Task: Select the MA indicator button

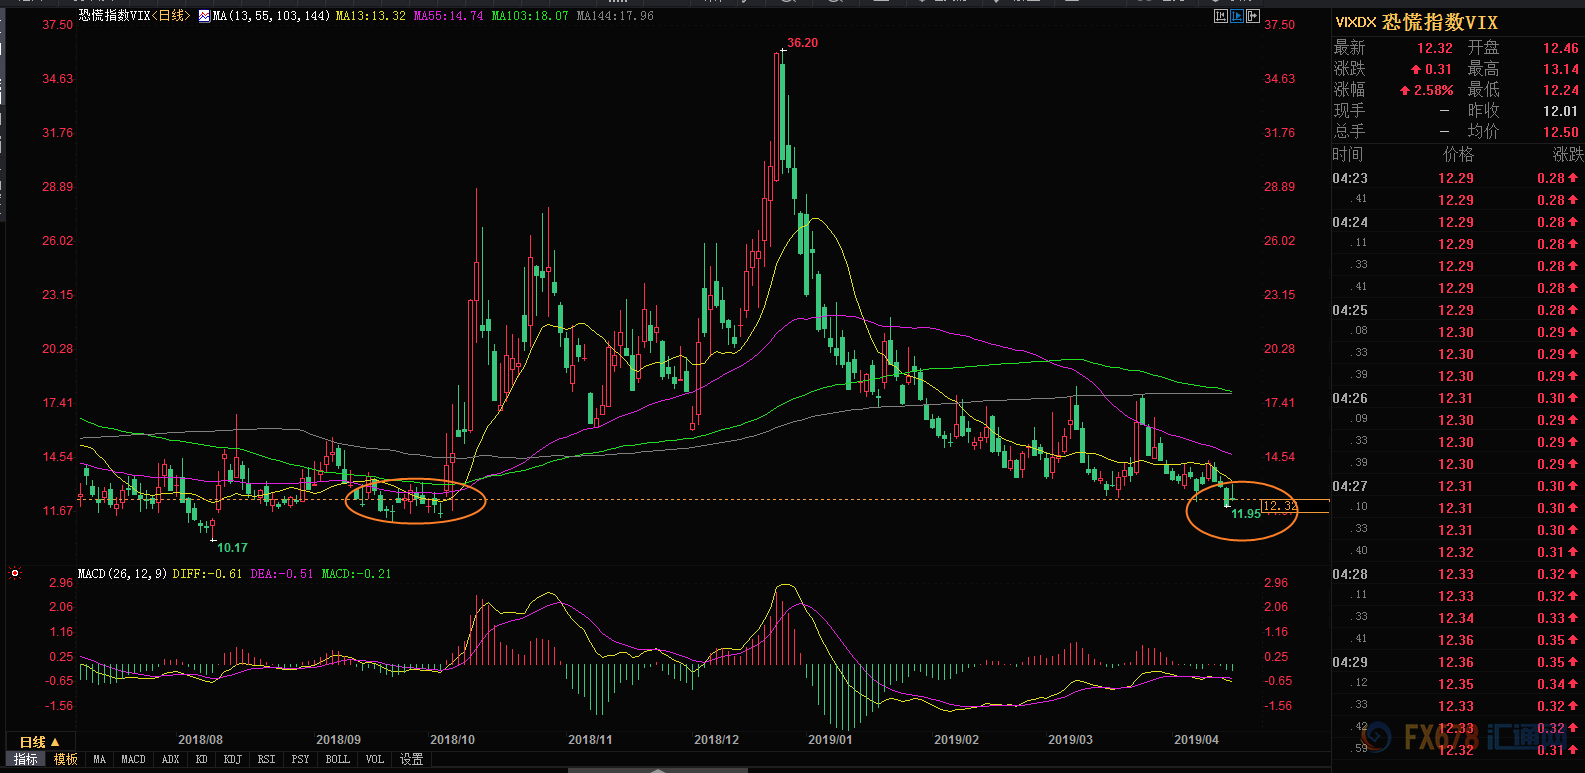Action: coord(99,760)
